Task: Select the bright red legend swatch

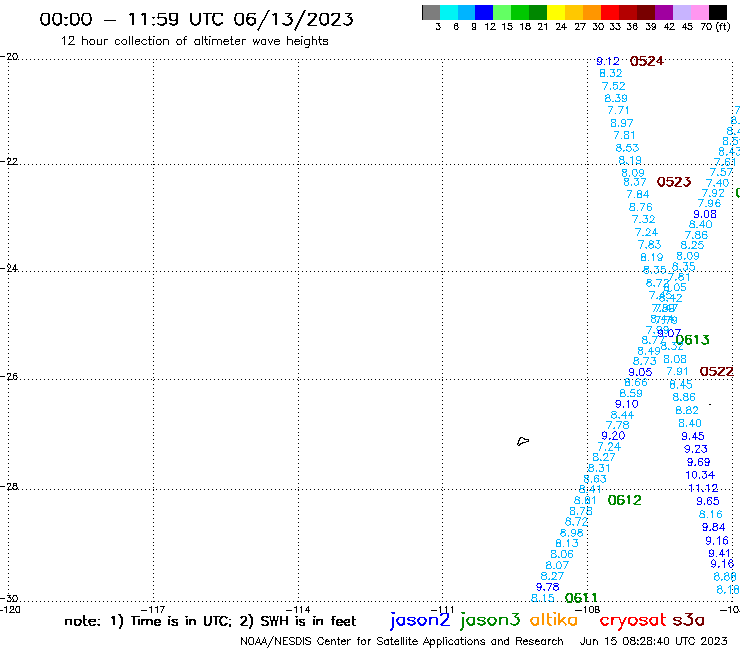Action: (x=609, y=12)
